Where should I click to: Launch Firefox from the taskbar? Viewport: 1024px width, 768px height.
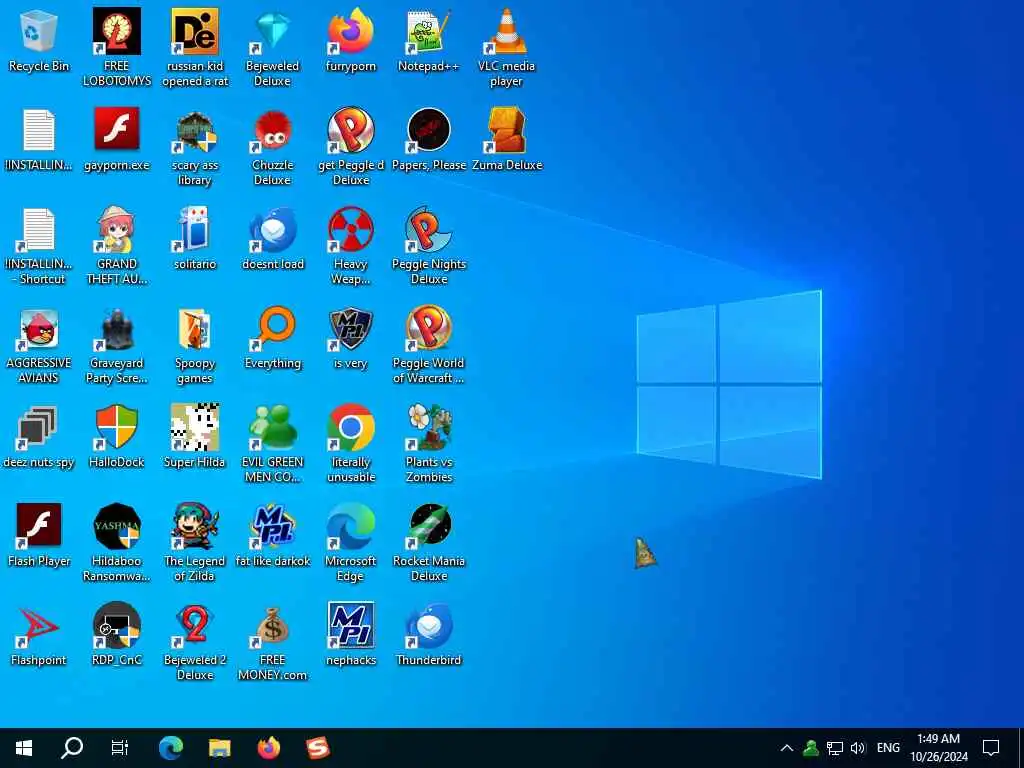[x=268, y=748]
